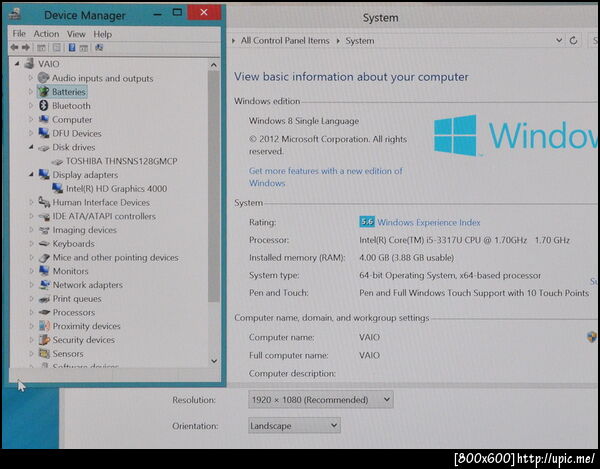Click the Imaging devices icon
Viewport: 600px width, 469px height.
44,230
